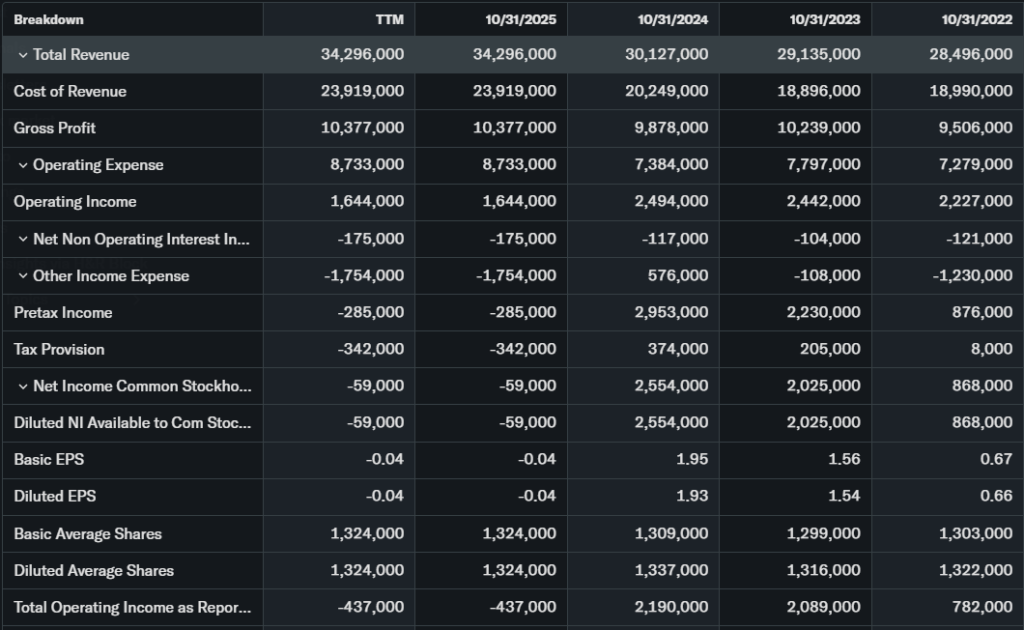Expand the Net Non Operating Interest chevron
The height and width of the screenshot is (630, 1024).
(23, 239)
